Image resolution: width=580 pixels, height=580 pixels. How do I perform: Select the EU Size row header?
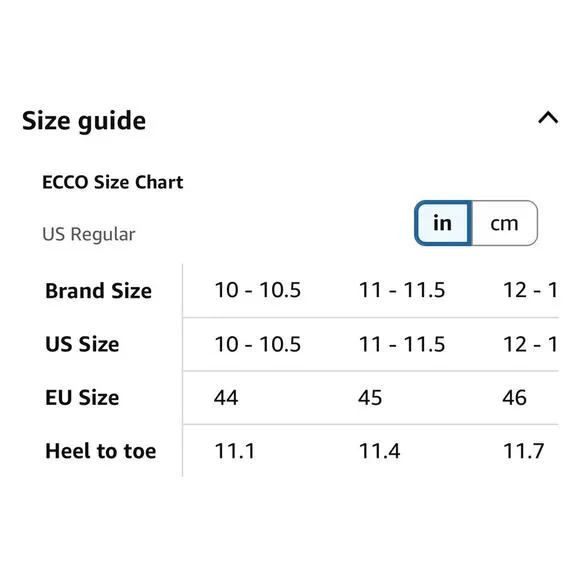82,398
